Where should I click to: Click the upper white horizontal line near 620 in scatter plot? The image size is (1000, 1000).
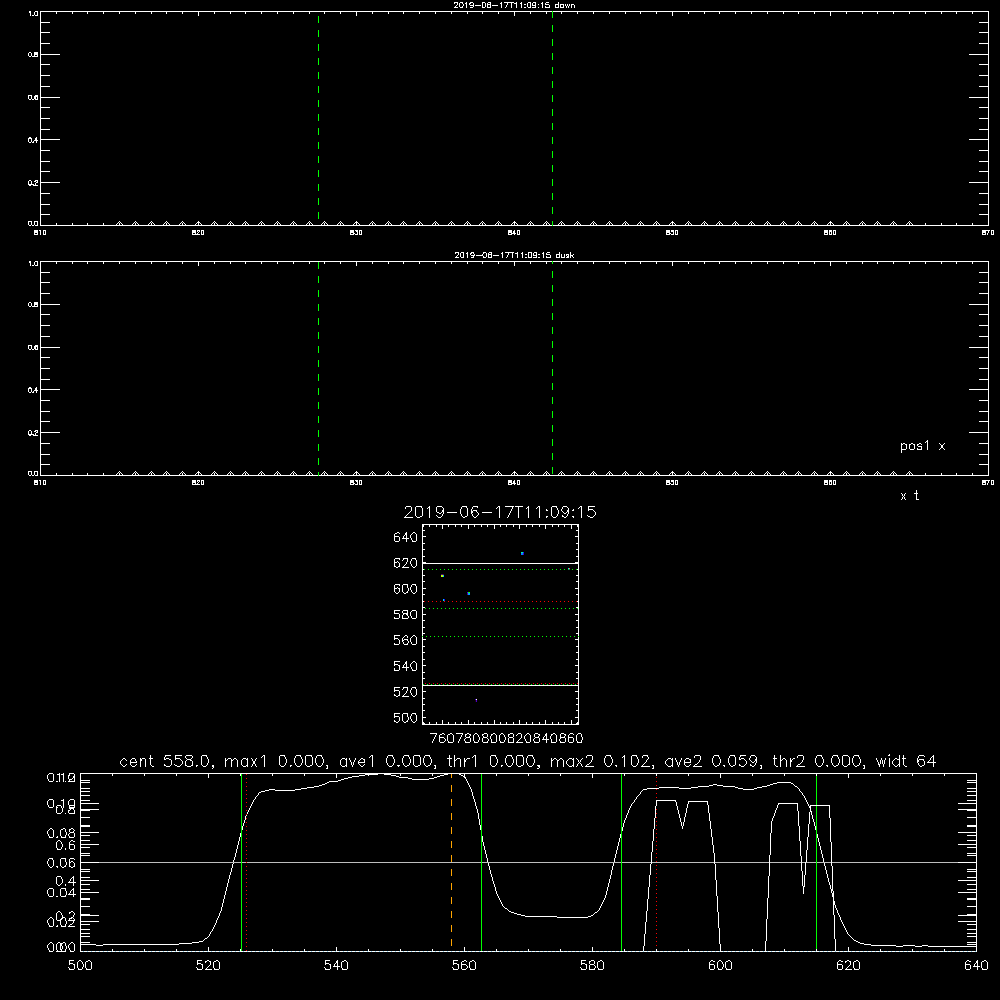[x=500, y=564]
